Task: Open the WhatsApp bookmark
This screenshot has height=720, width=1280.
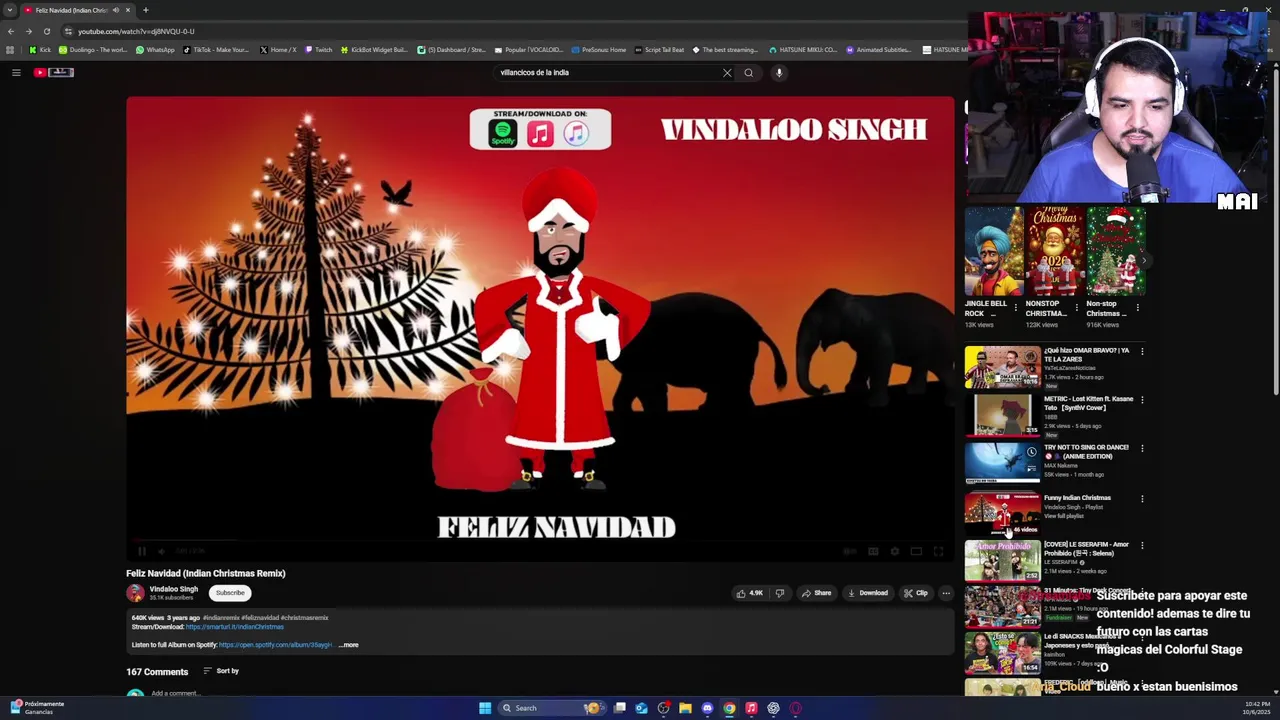Action: (x=155, y=50)
